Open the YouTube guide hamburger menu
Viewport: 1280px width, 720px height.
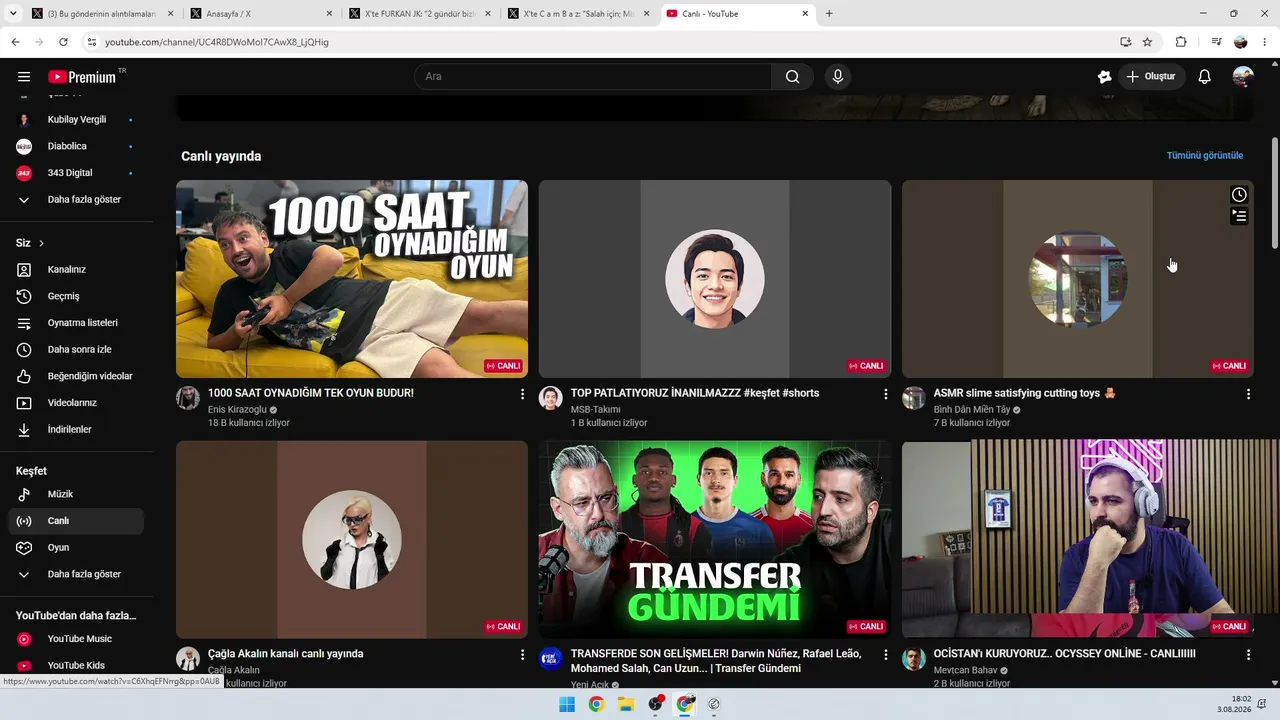(x=24, y=77)
